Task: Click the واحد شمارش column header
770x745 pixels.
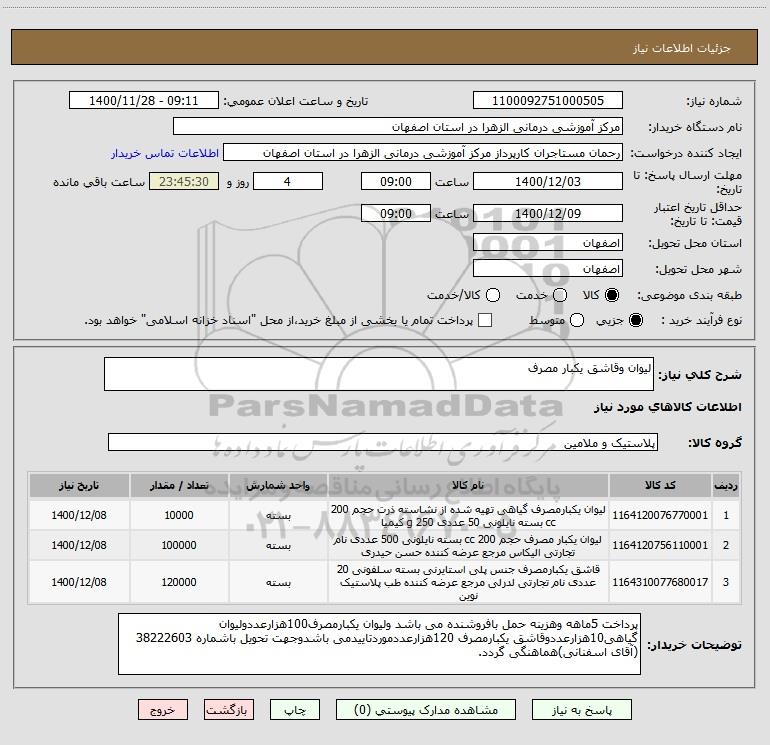Action: click(x=278, y=485)
